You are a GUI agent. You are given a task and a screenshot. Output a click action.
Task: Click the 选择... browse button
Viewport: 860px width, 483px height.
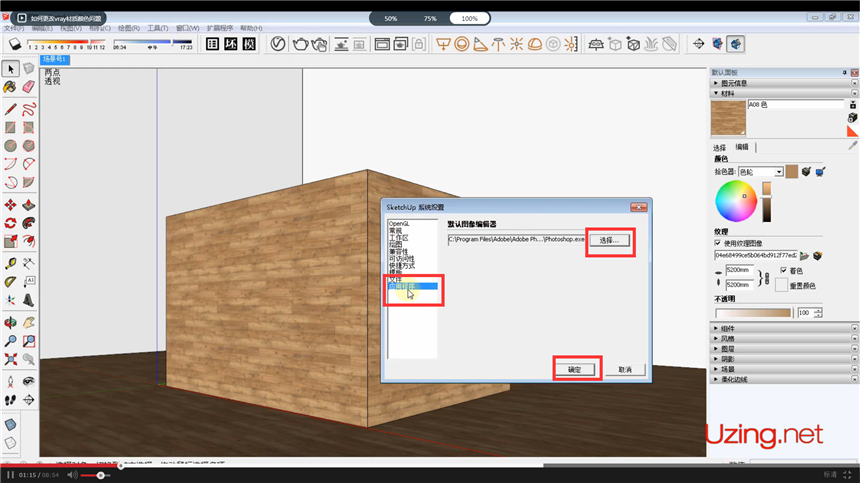[x=609, y=240]
